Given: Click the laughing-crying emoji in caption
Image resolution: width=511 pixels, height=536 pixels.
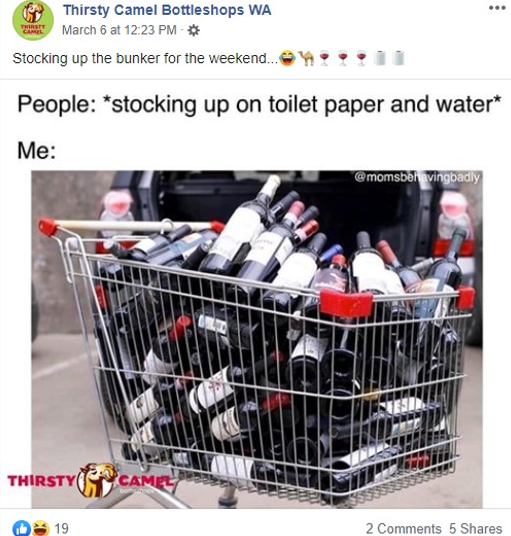Looking at the screenshot, I should 287,58.
